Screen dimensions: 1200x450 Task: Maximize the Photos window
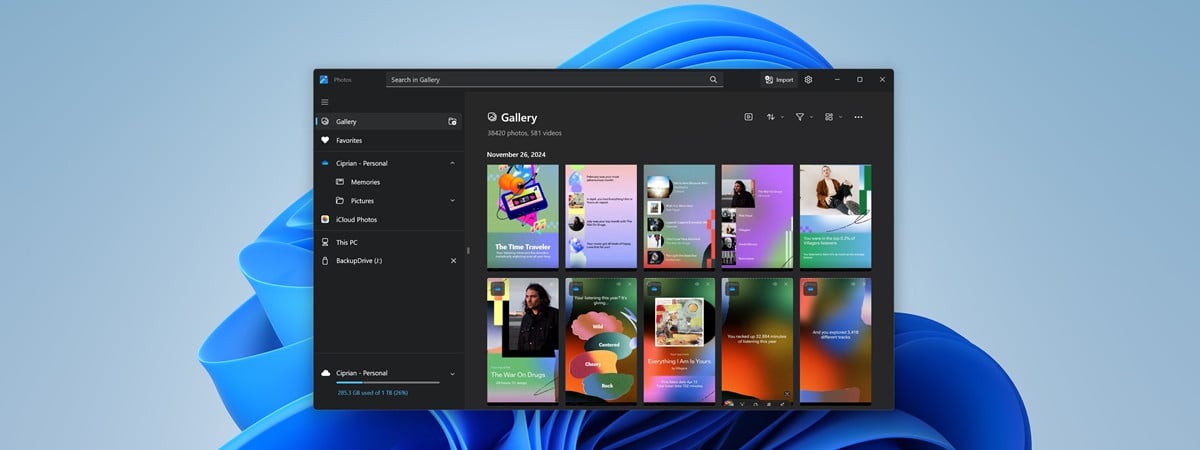859,80
